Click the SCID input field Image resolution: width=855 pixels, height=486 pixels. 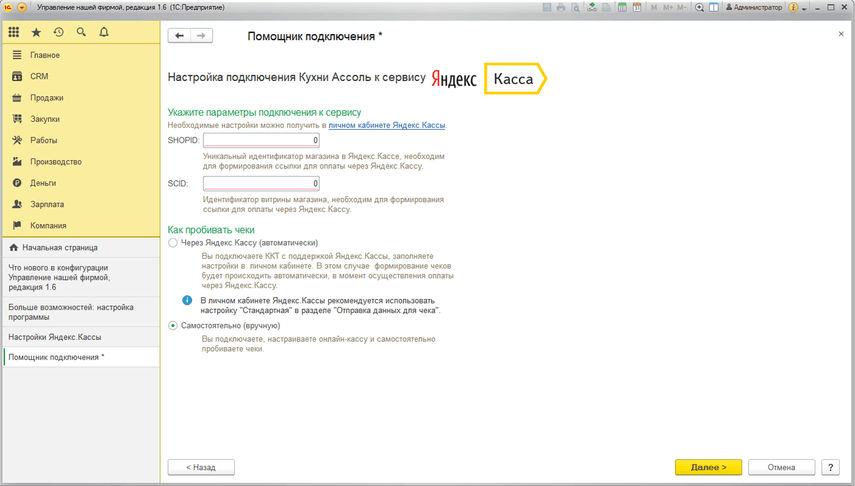261,183
